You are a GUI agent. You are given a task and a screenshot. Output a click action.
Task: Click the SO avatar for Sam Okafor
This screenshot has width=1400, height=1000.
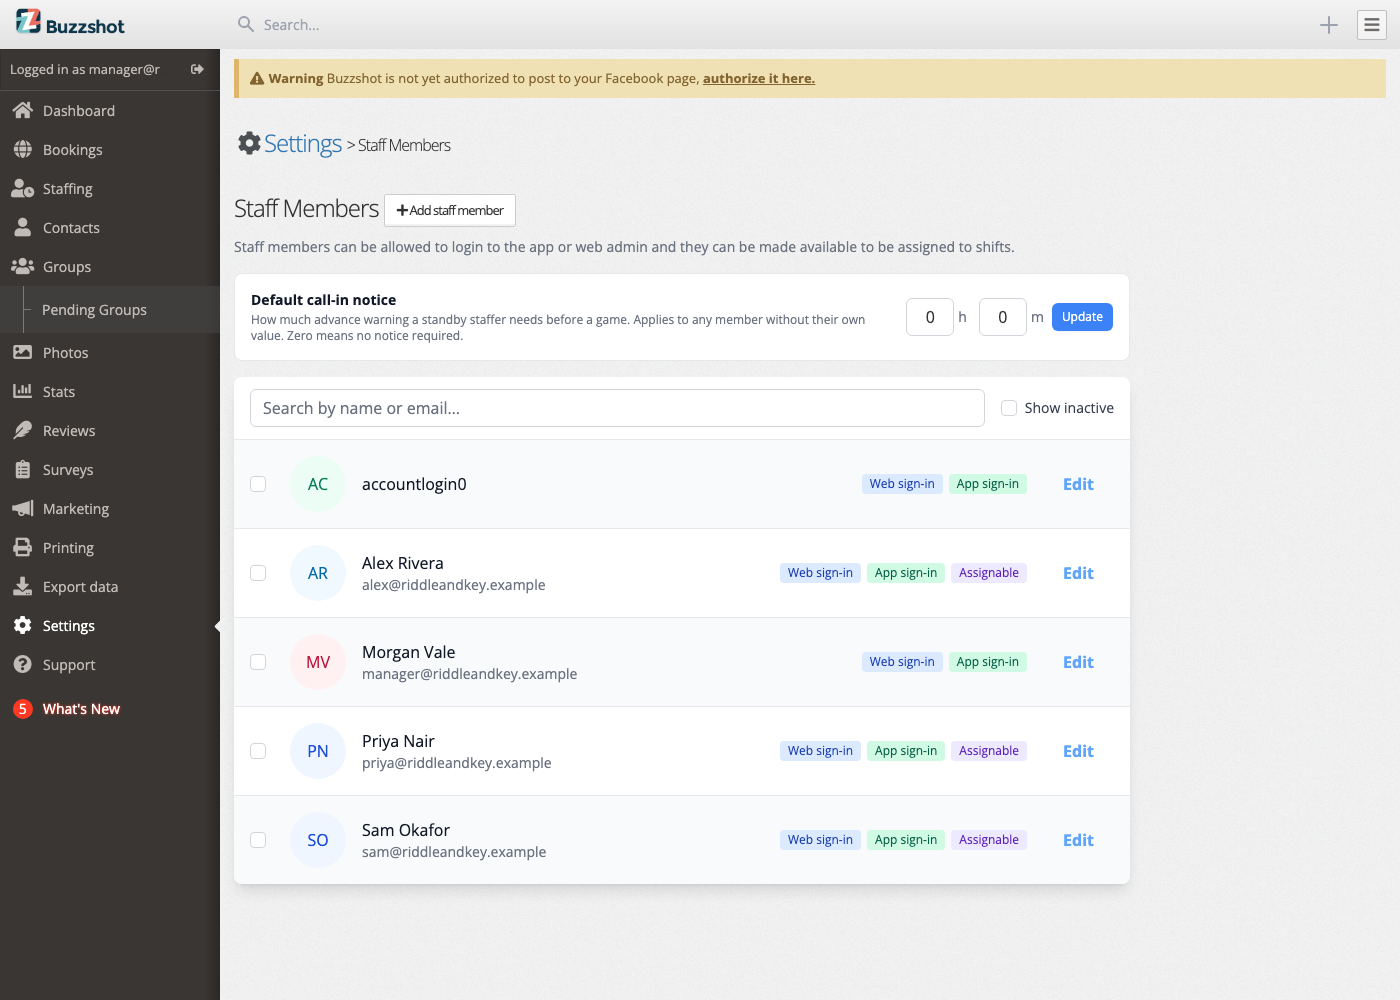[x=318, y=840]
